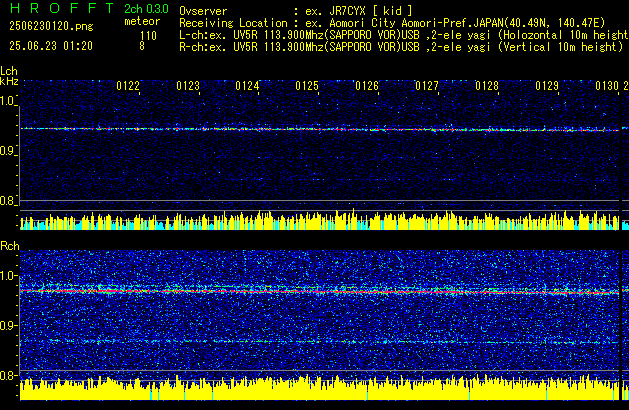This screenshot has height=410, width=629.
Task: Click the Lch 0.9 frequency axis label
Action: [8, 151]
